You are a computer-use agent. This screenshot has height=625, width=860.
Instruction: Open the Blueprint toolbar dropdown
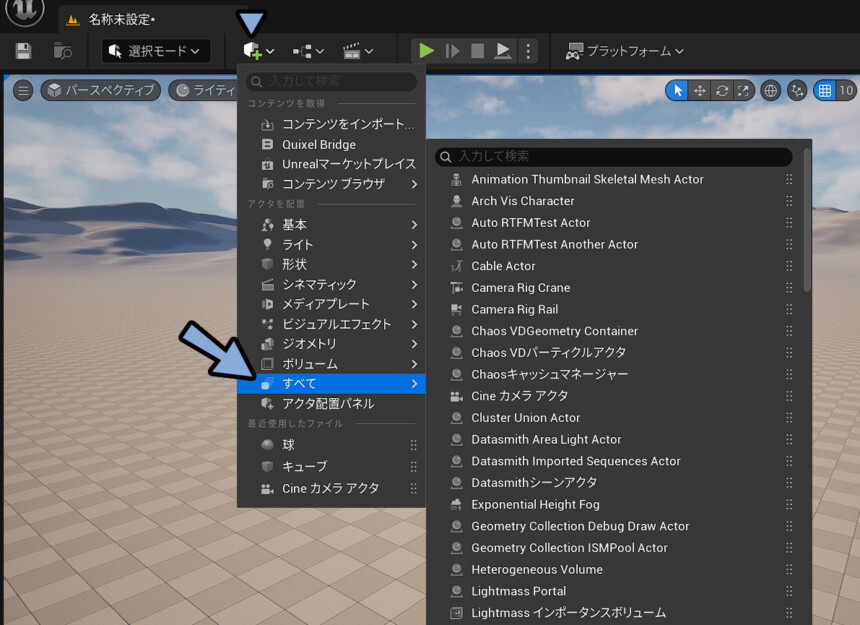[308, 52]
